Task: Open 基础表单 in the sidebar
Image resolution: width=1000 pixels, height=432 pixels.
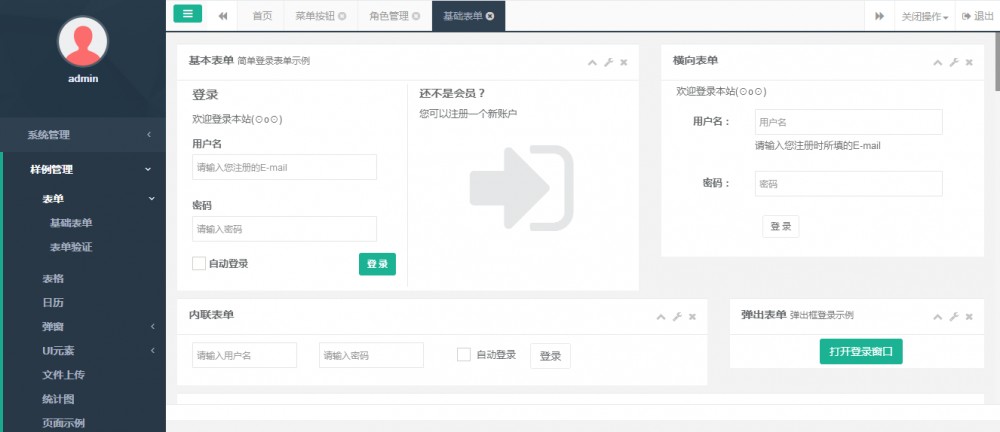Action: tap(71, 223)
